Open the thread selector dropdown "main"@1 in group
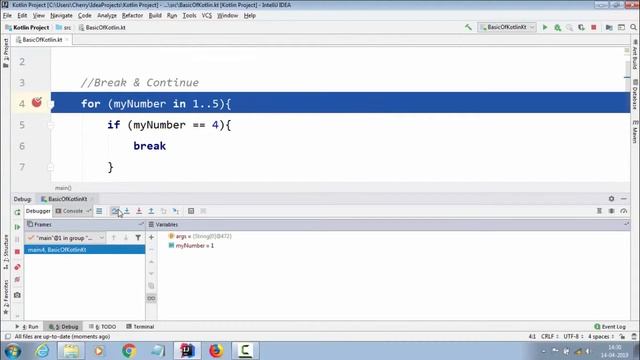The height and width of the screenshot is (360, 640). (65, 238)
